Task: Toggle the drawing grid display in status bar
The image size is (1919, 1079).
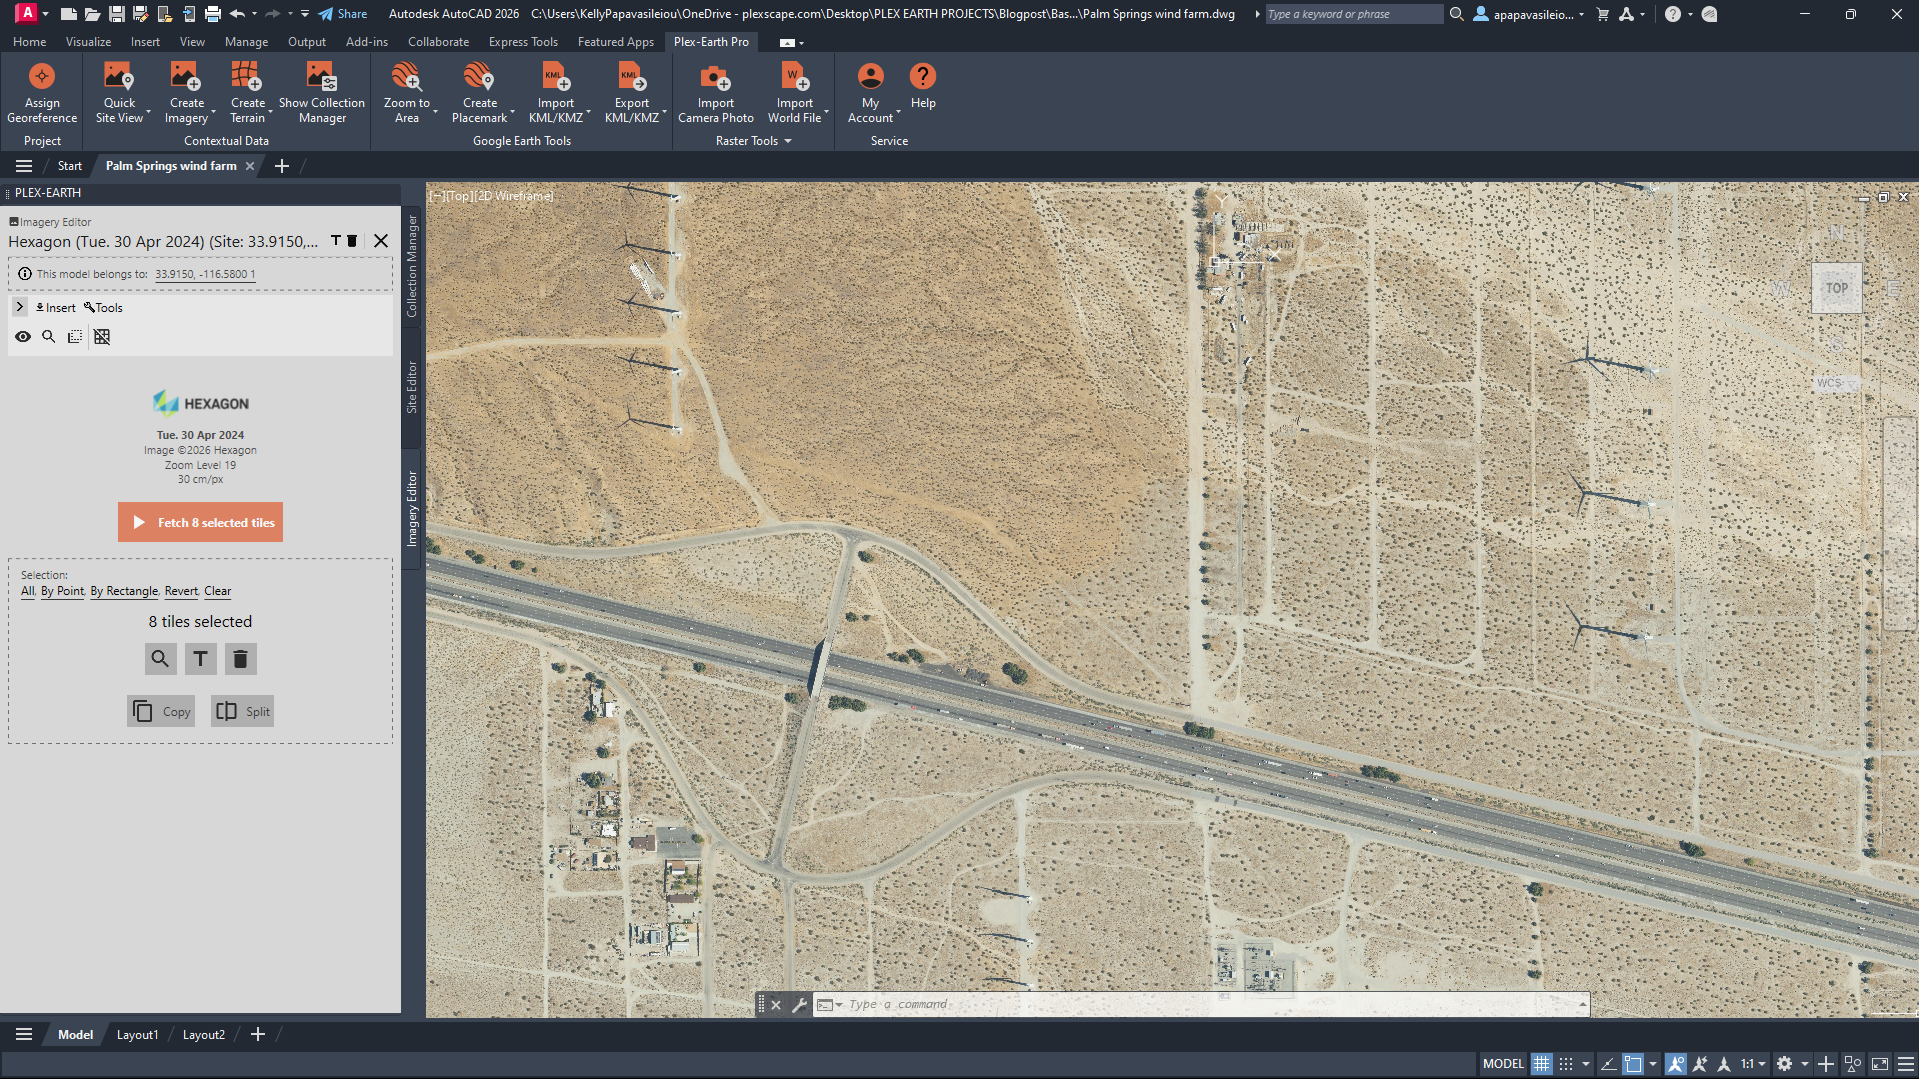Action: [x=1542, y=1064]
